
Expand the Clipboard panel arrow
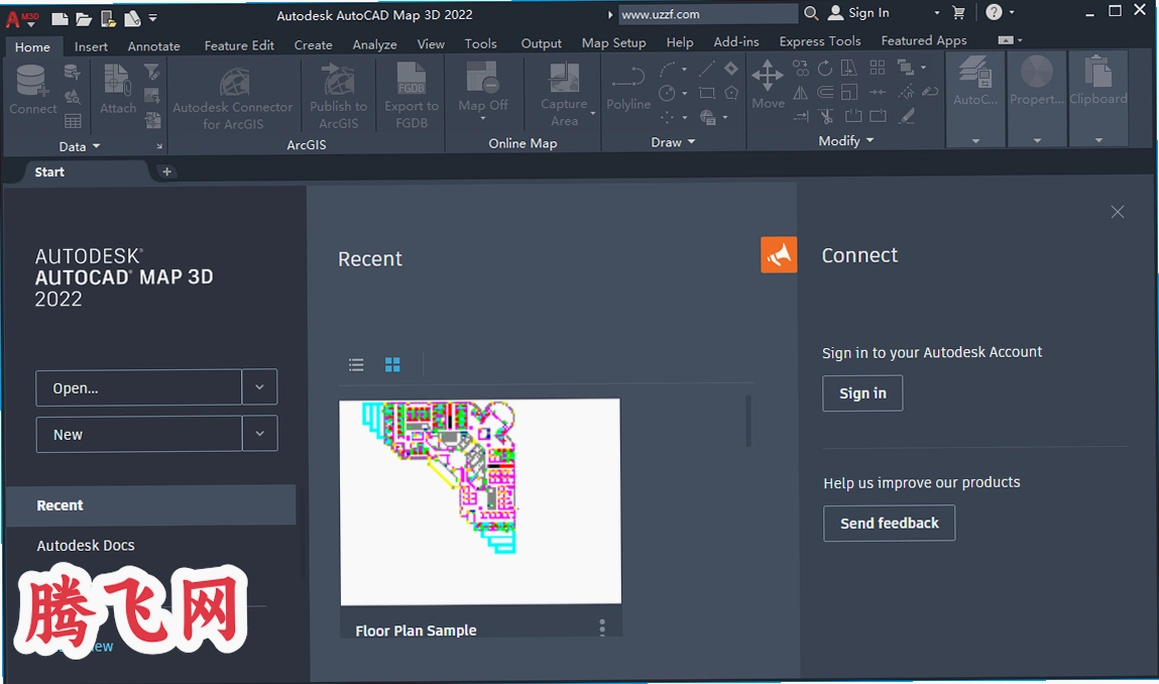tap(1098, 140)
